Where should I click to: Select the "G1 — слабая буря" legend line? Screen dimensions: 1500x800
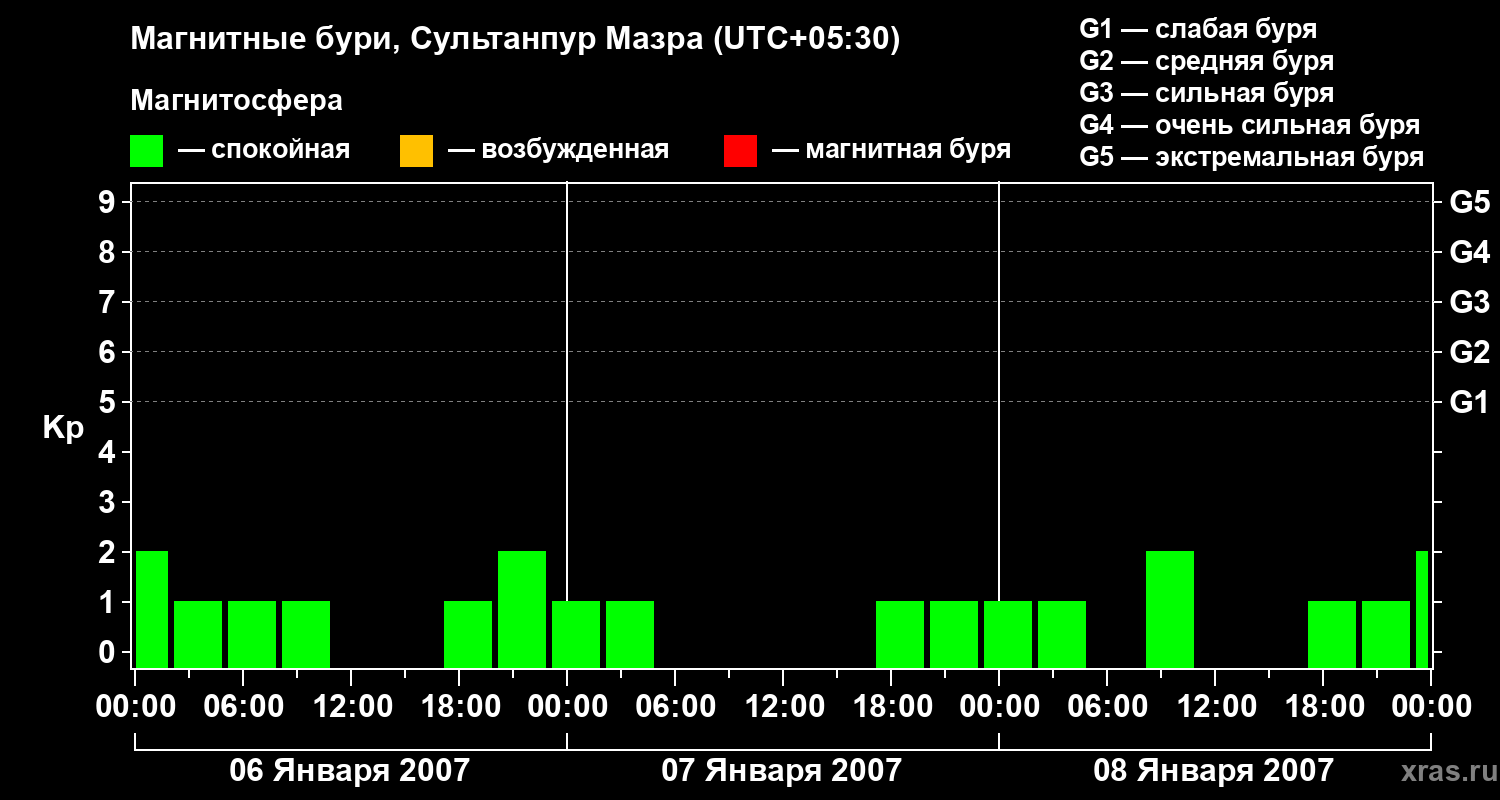[1198, 29]
